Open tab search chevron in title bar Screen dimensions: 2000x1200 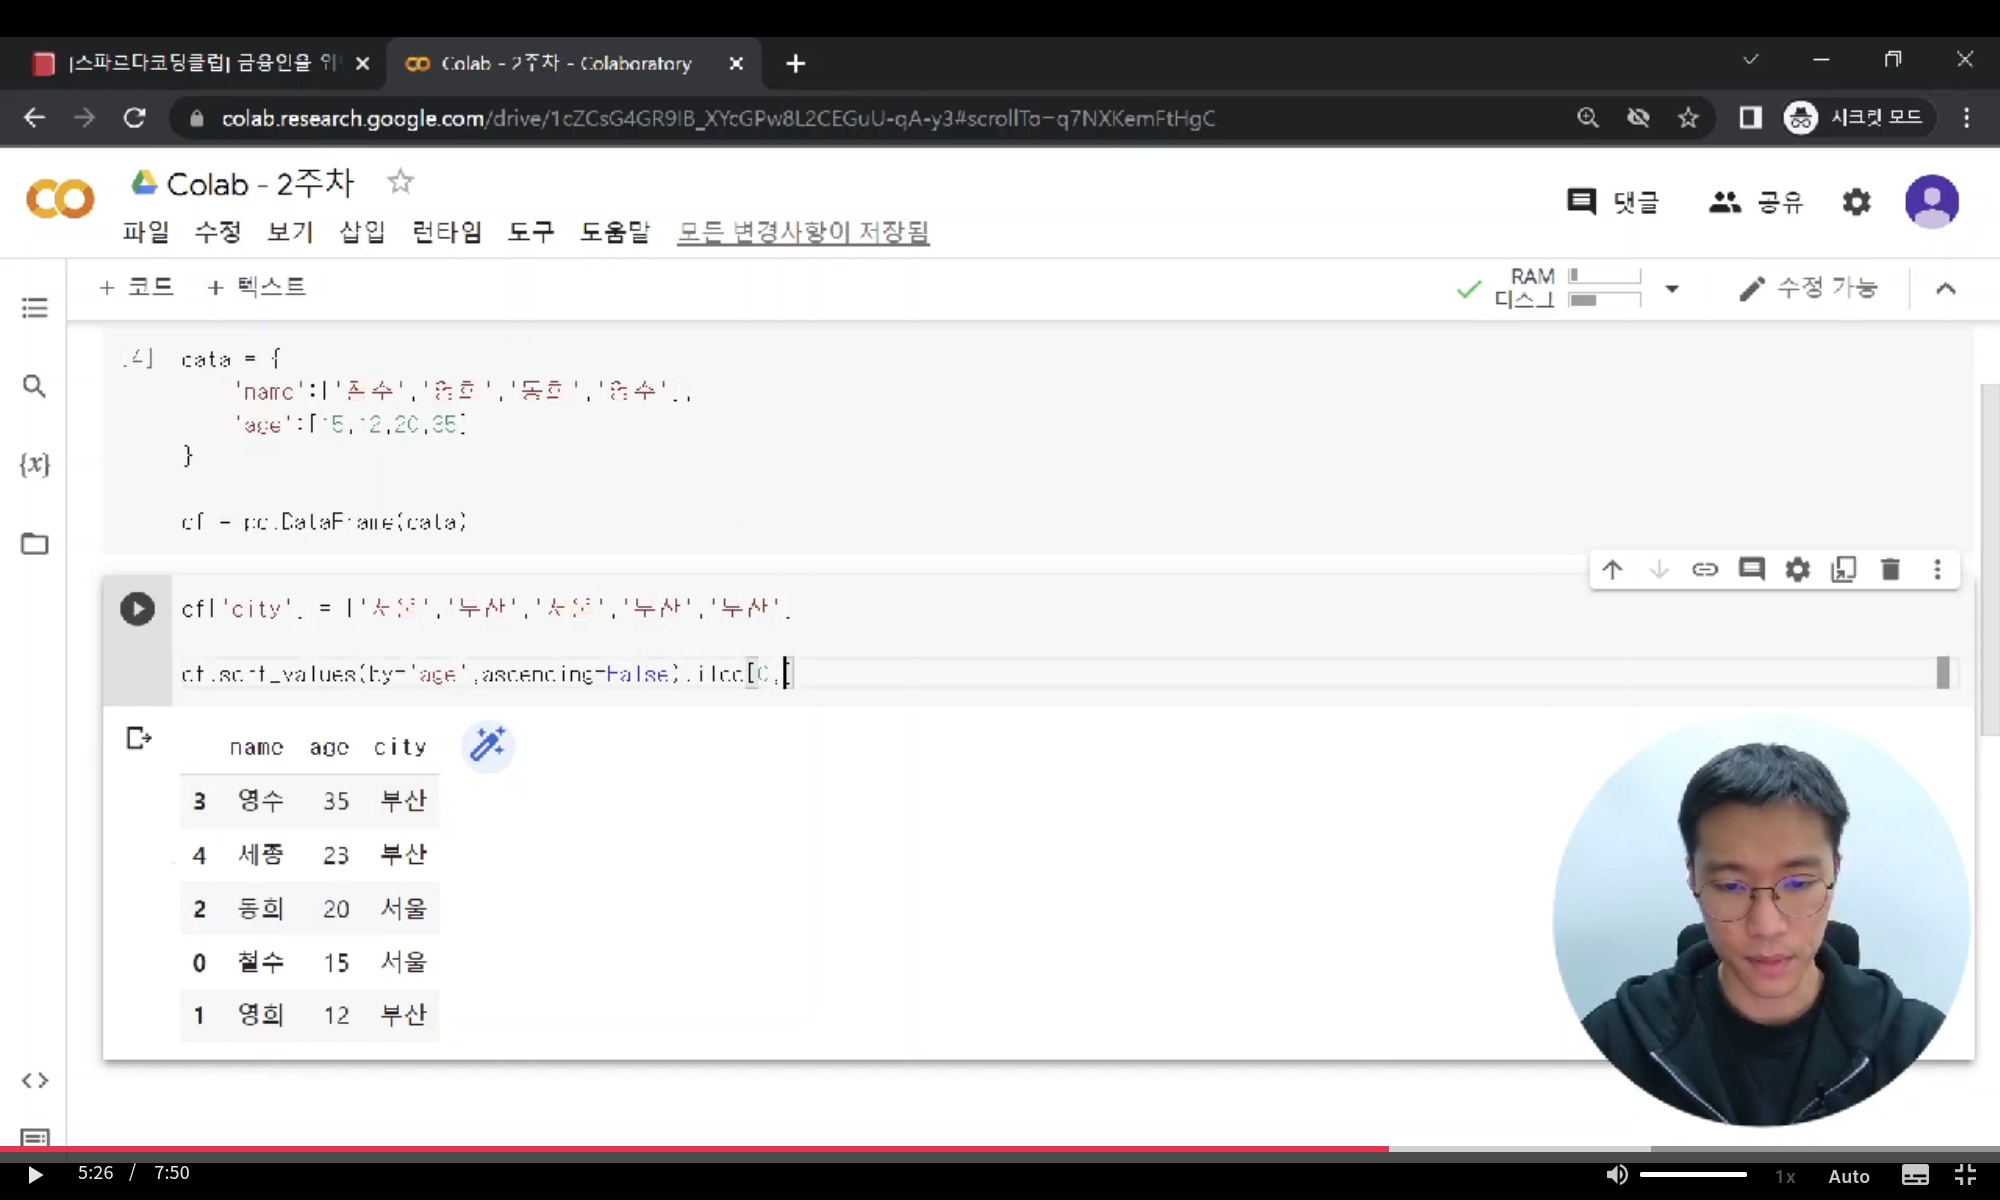coord(1750,60)
